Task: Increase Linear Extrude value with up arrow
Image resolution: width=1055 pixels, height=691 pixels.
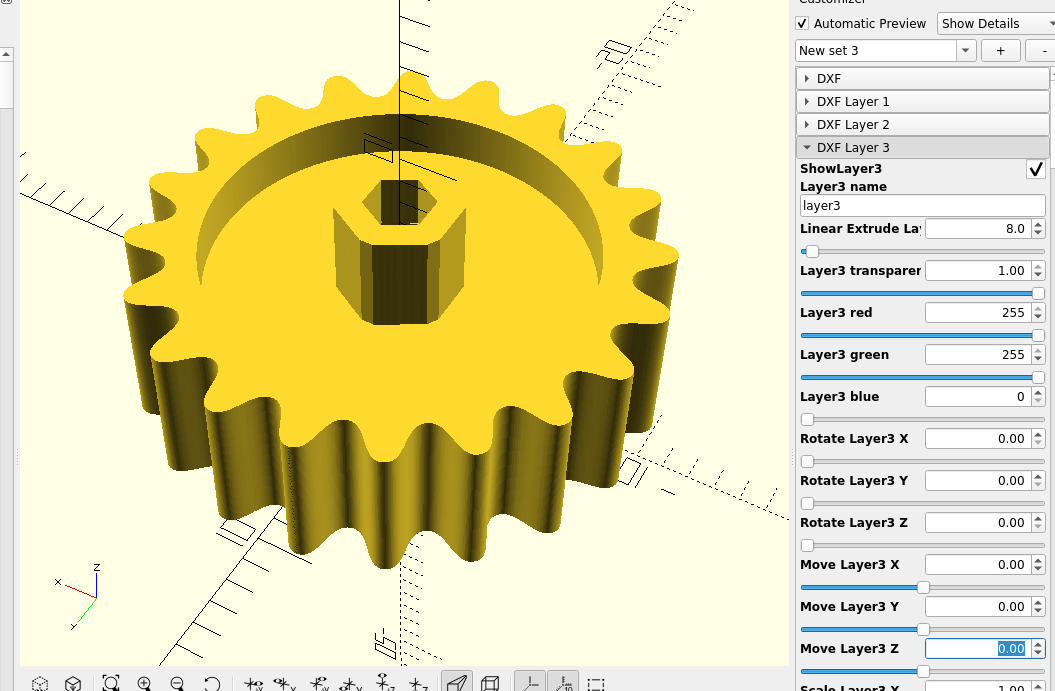Action: [x=1038, y=225]
